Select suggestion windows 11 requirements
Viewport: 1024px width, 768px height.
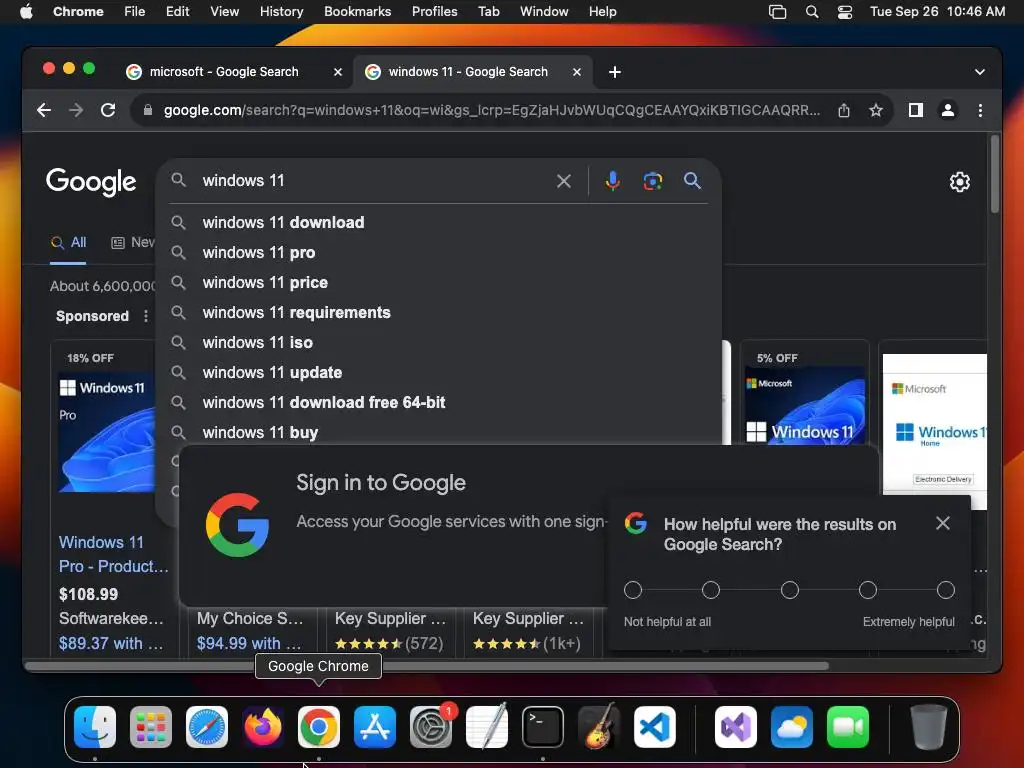click(x=438, y=313)
